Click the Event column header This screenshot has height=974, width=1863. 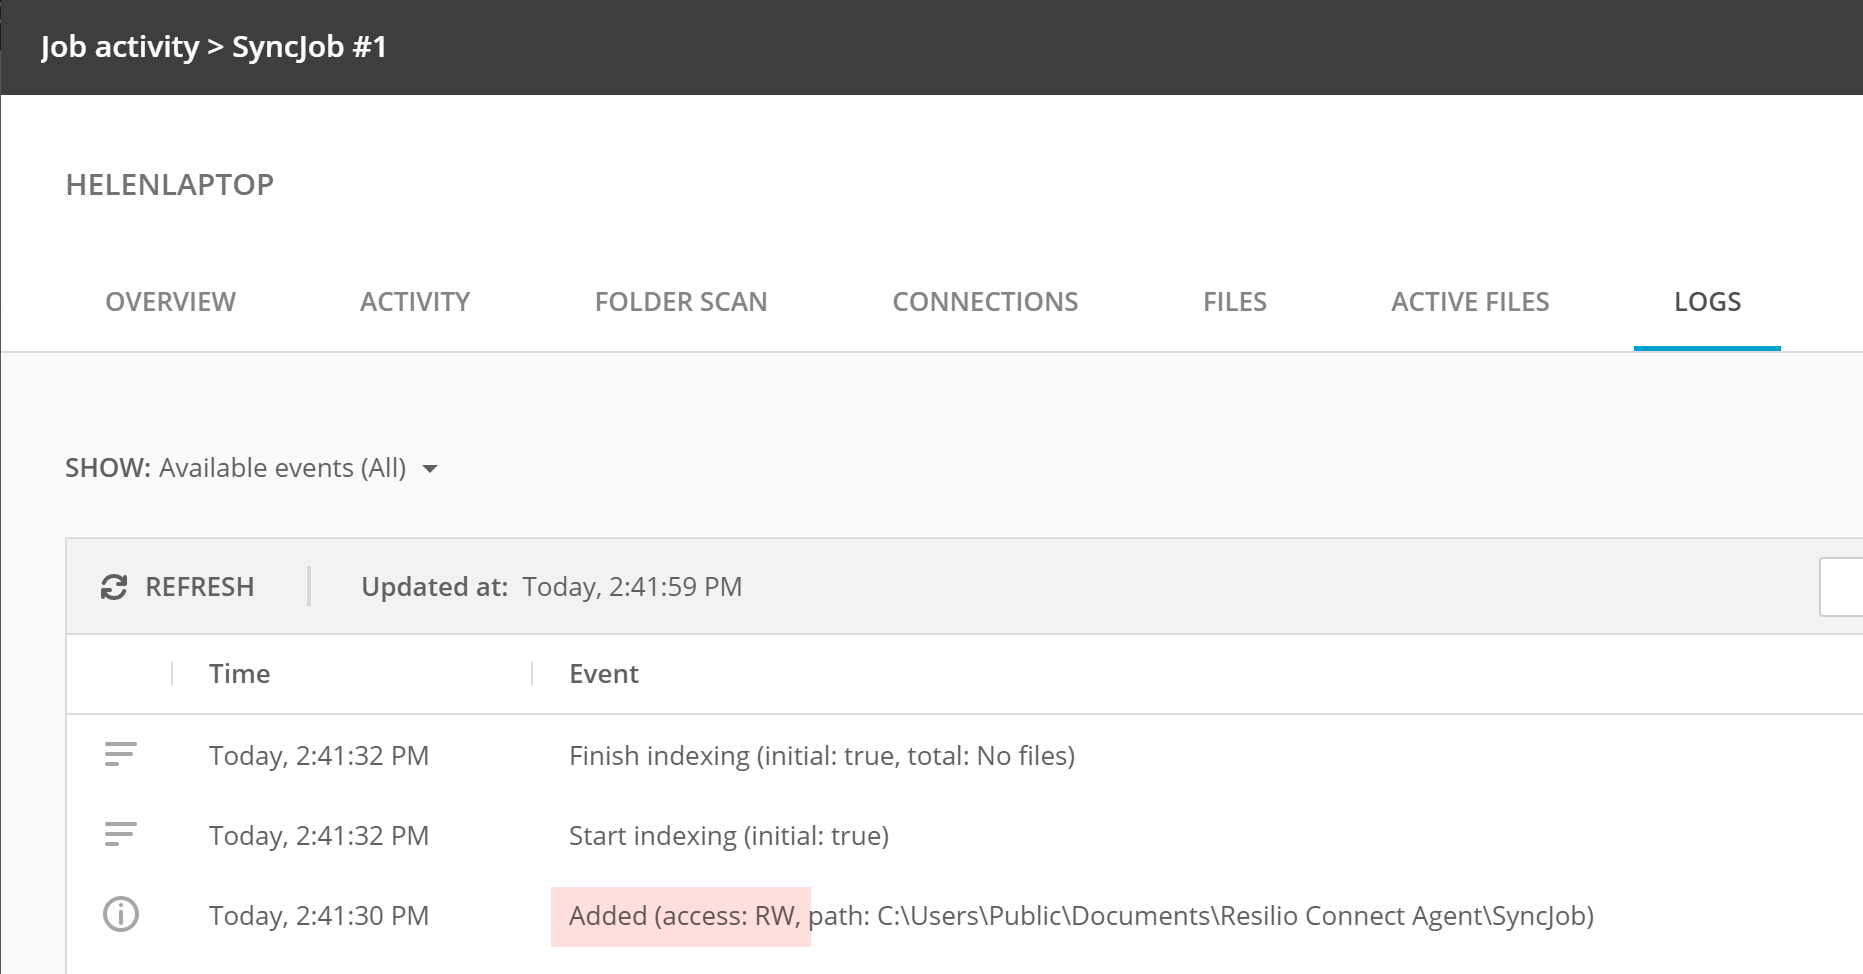pos(603,674)
